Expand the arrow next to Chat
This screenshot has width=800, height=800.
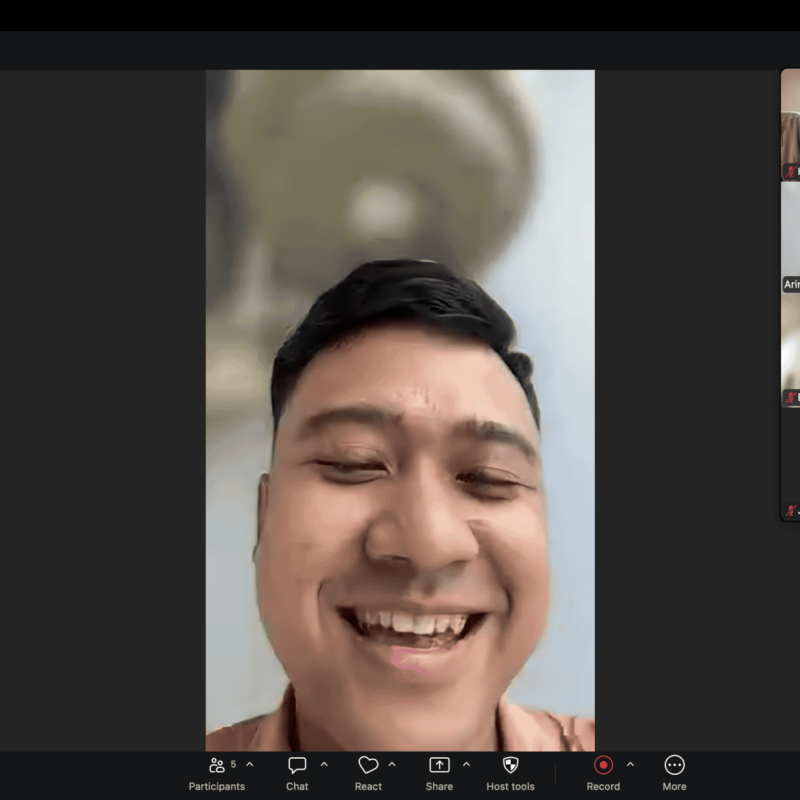coord(324,764)
